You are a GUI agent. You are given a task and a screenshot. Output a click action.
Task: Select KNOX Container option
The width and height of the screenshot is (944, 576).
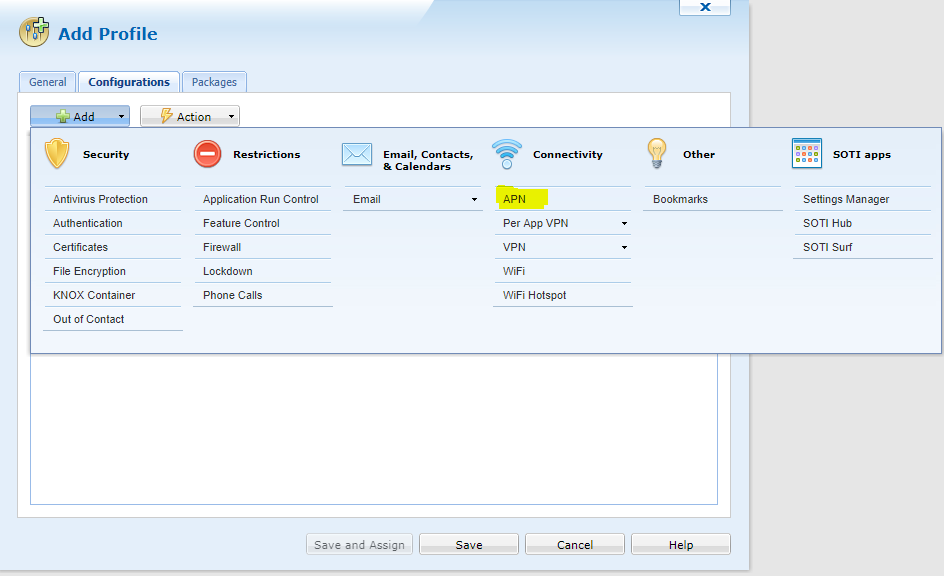113,296
